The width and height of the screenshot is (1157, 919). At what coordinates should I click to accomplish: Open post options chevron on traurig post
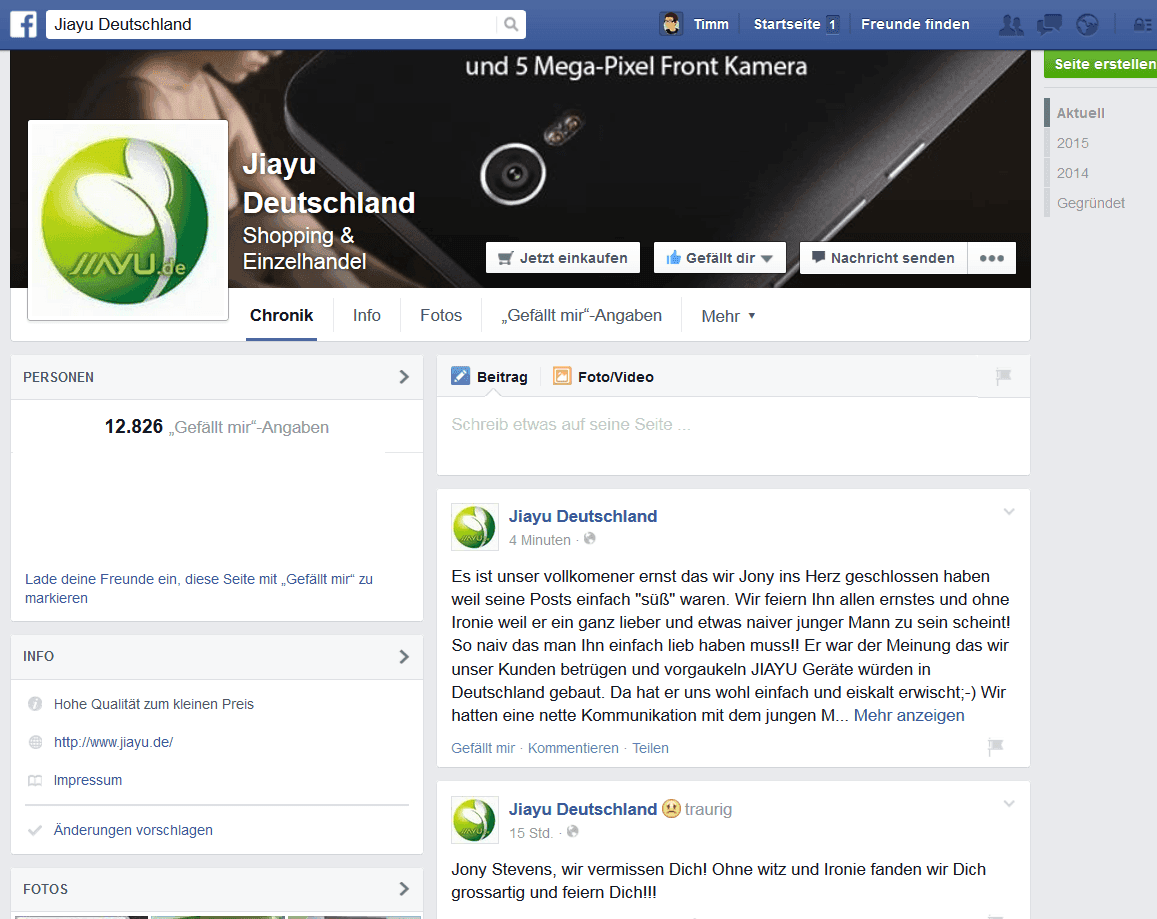(1009, 803)
